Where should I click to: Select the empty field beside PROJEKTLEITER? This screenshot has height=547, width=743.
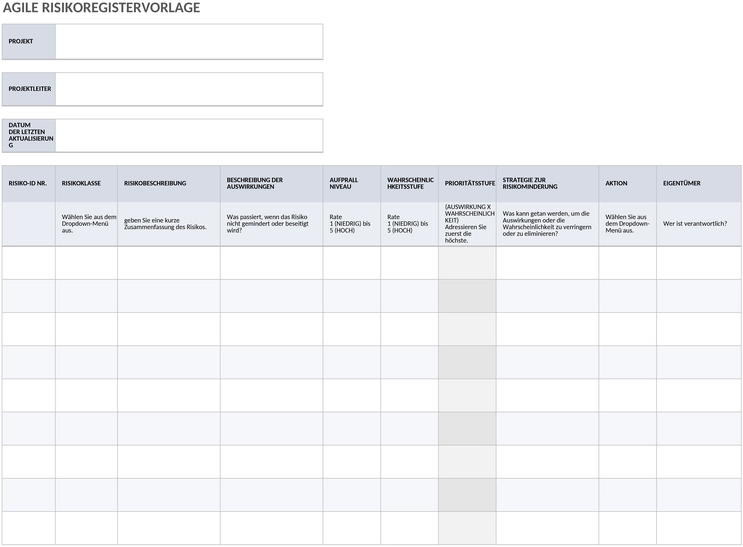click(x=189, y=89)
